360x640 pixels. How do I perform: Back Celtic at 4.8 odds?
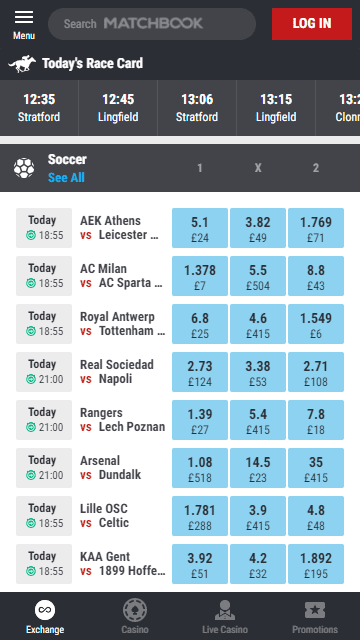pos(316,516)
